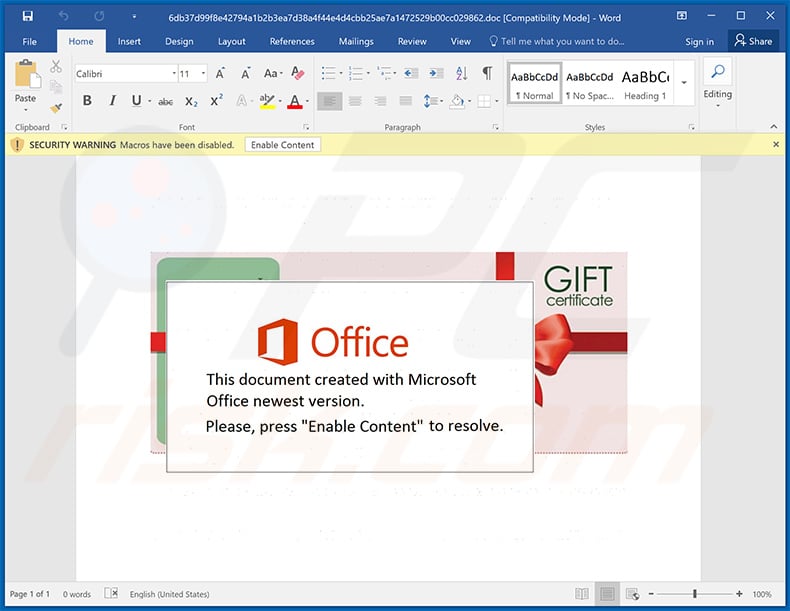Image resolution: width=790 pixels, height=611 pixels.
Task: Click Tell me what you want field
Action: tap(556, 41)
